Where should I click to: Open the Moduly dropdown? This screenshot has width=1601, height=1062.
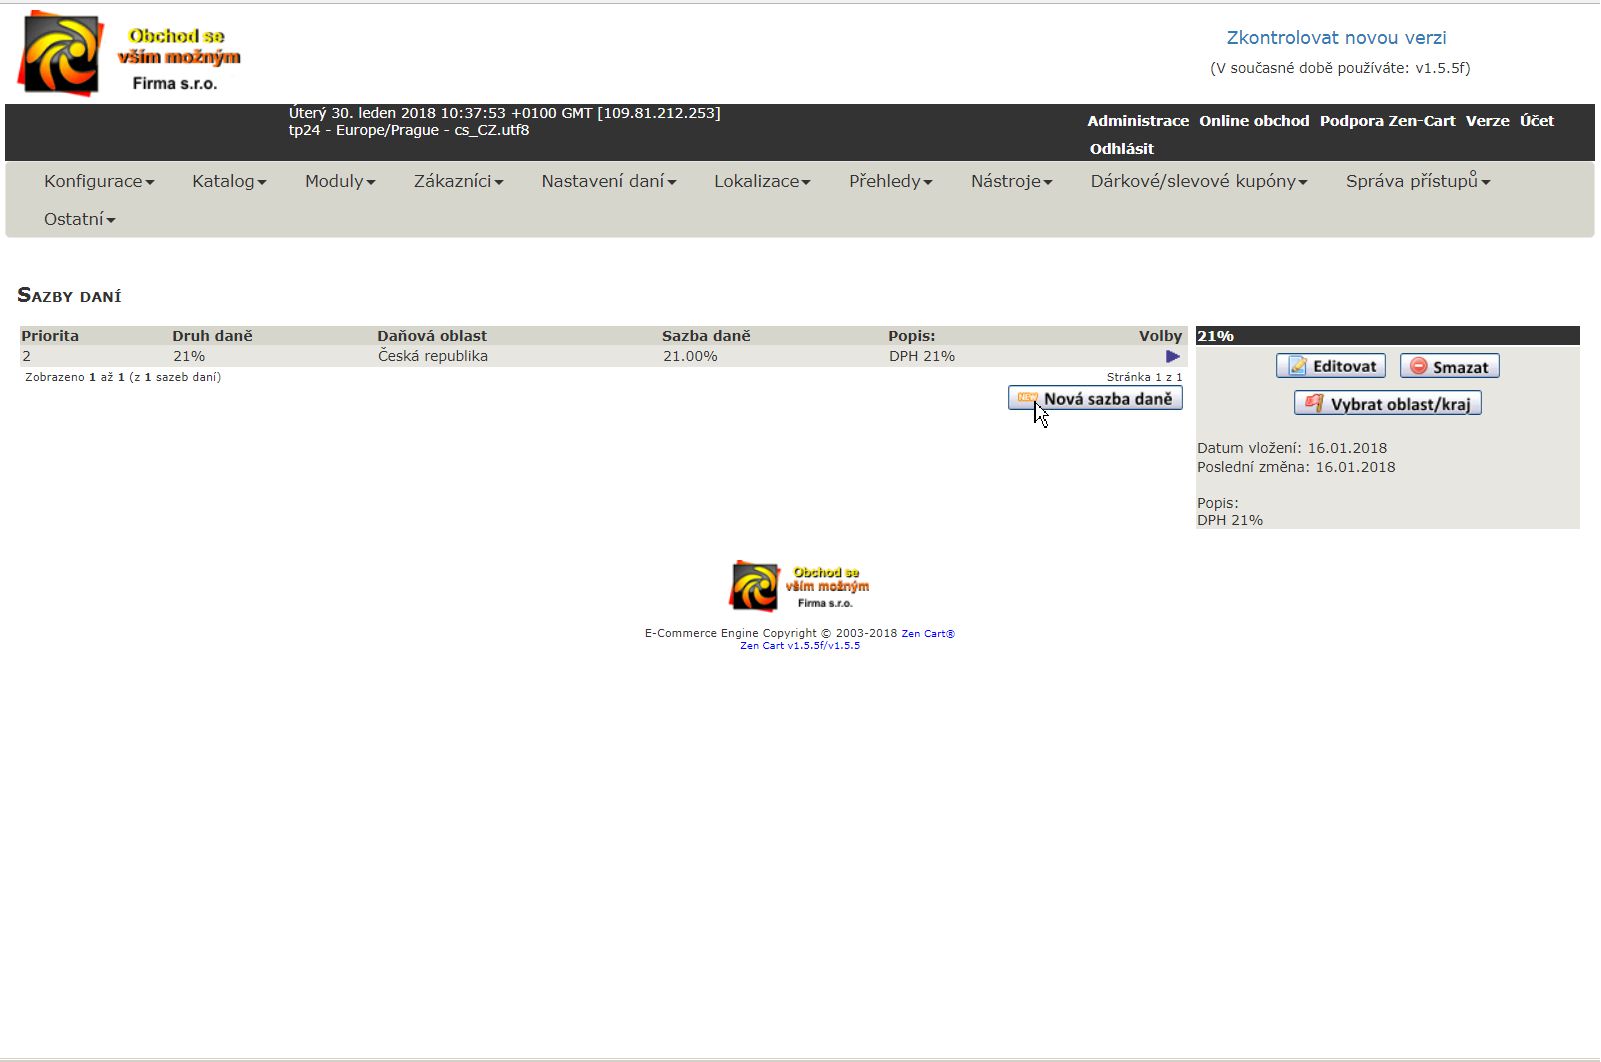340,182
